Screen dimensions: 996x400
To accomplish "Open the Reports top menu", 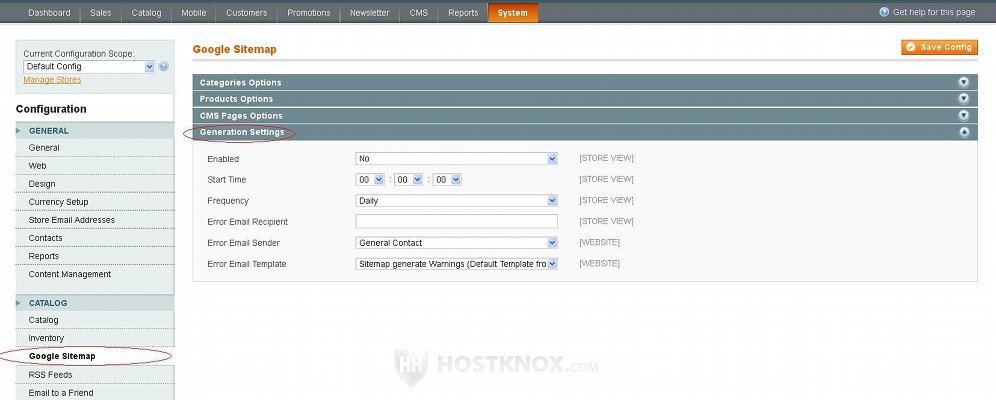I will (462, 13).
